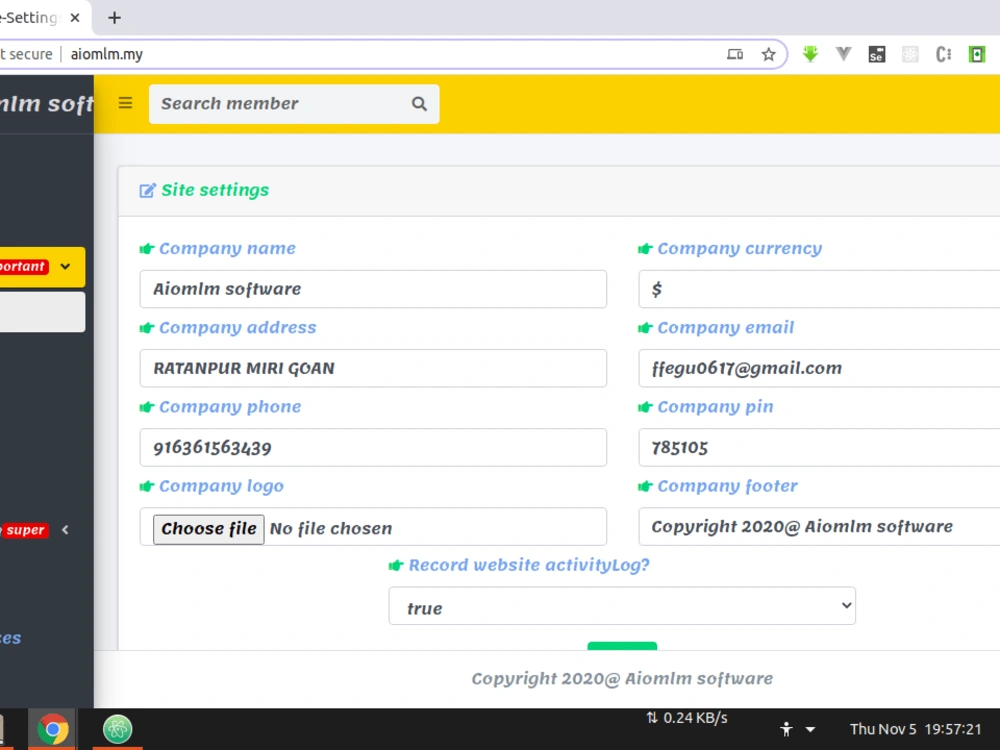Click the green submit button
The width and height of the screenshot is (1000, 750).
(622, 646)
